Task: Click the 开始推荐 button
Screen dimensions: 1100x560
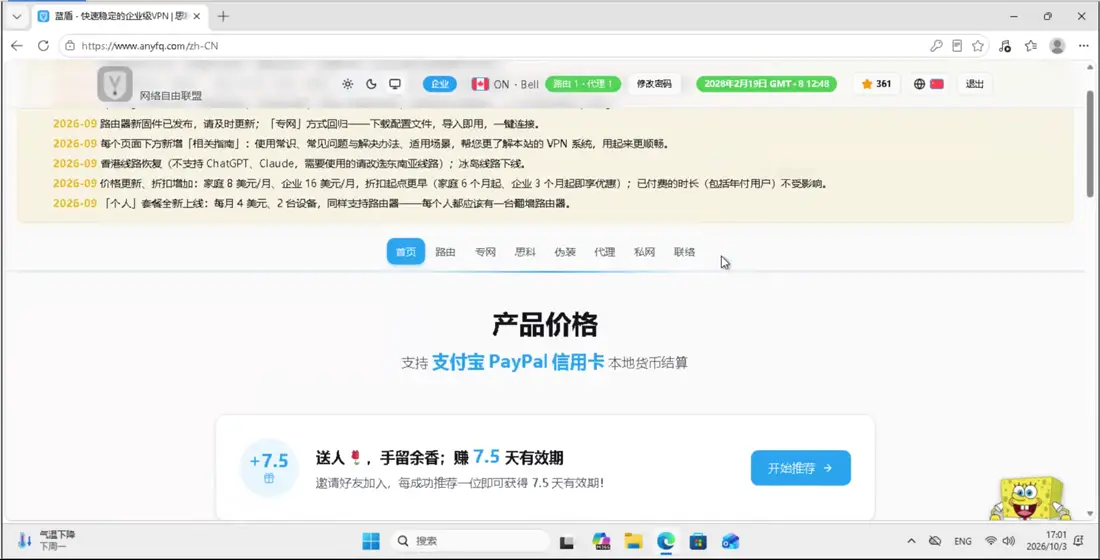Action: click(800, 468)
